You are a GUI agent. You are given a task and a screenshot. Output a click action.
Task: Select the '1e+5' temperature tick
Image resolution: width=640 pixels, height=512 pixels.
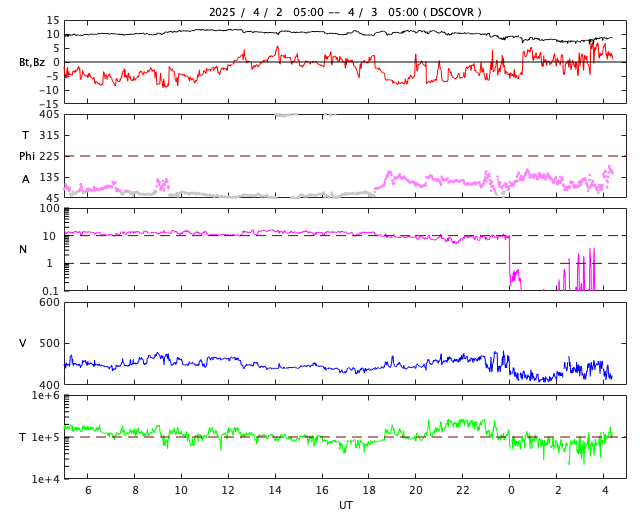coord(46,437)
